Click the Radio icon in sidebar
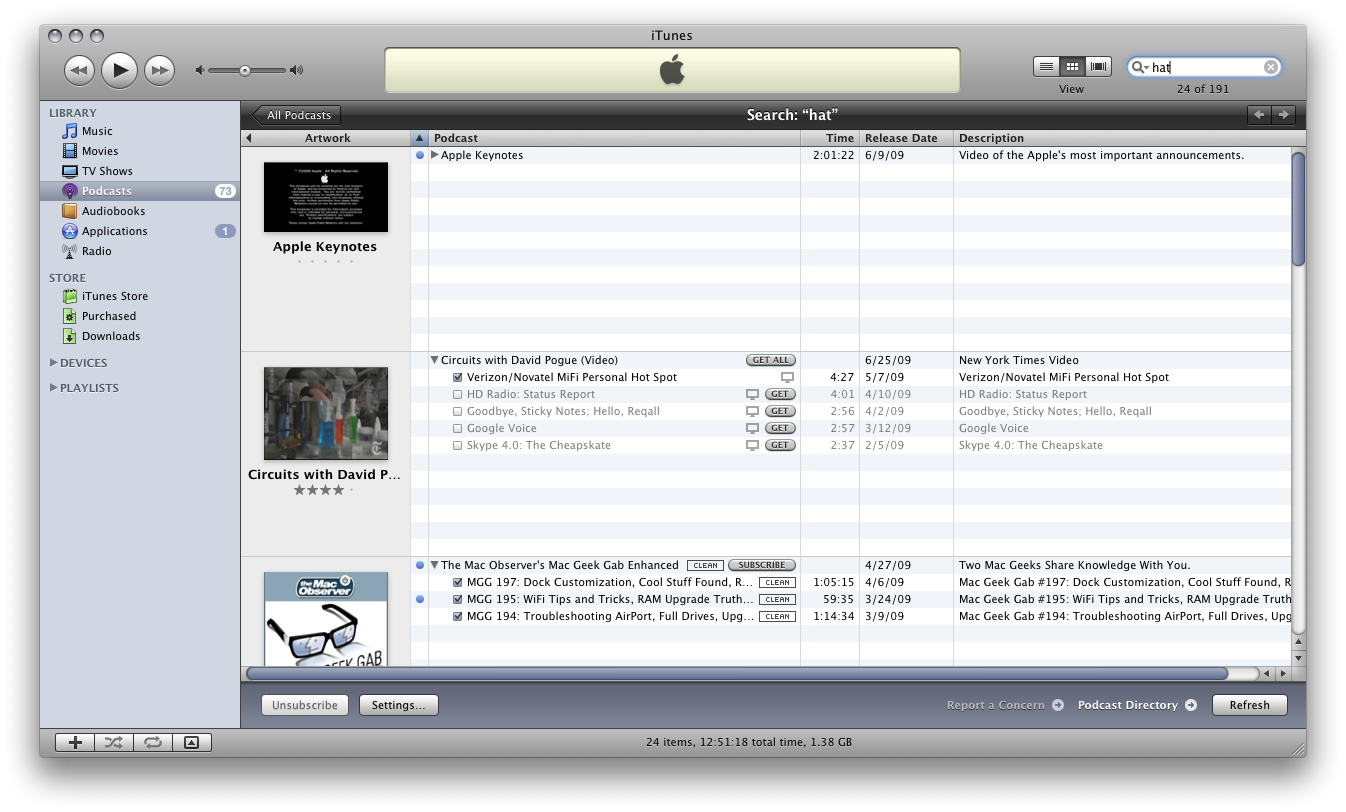This screenshot has height=812, width=1346. [x=69, y=251]
